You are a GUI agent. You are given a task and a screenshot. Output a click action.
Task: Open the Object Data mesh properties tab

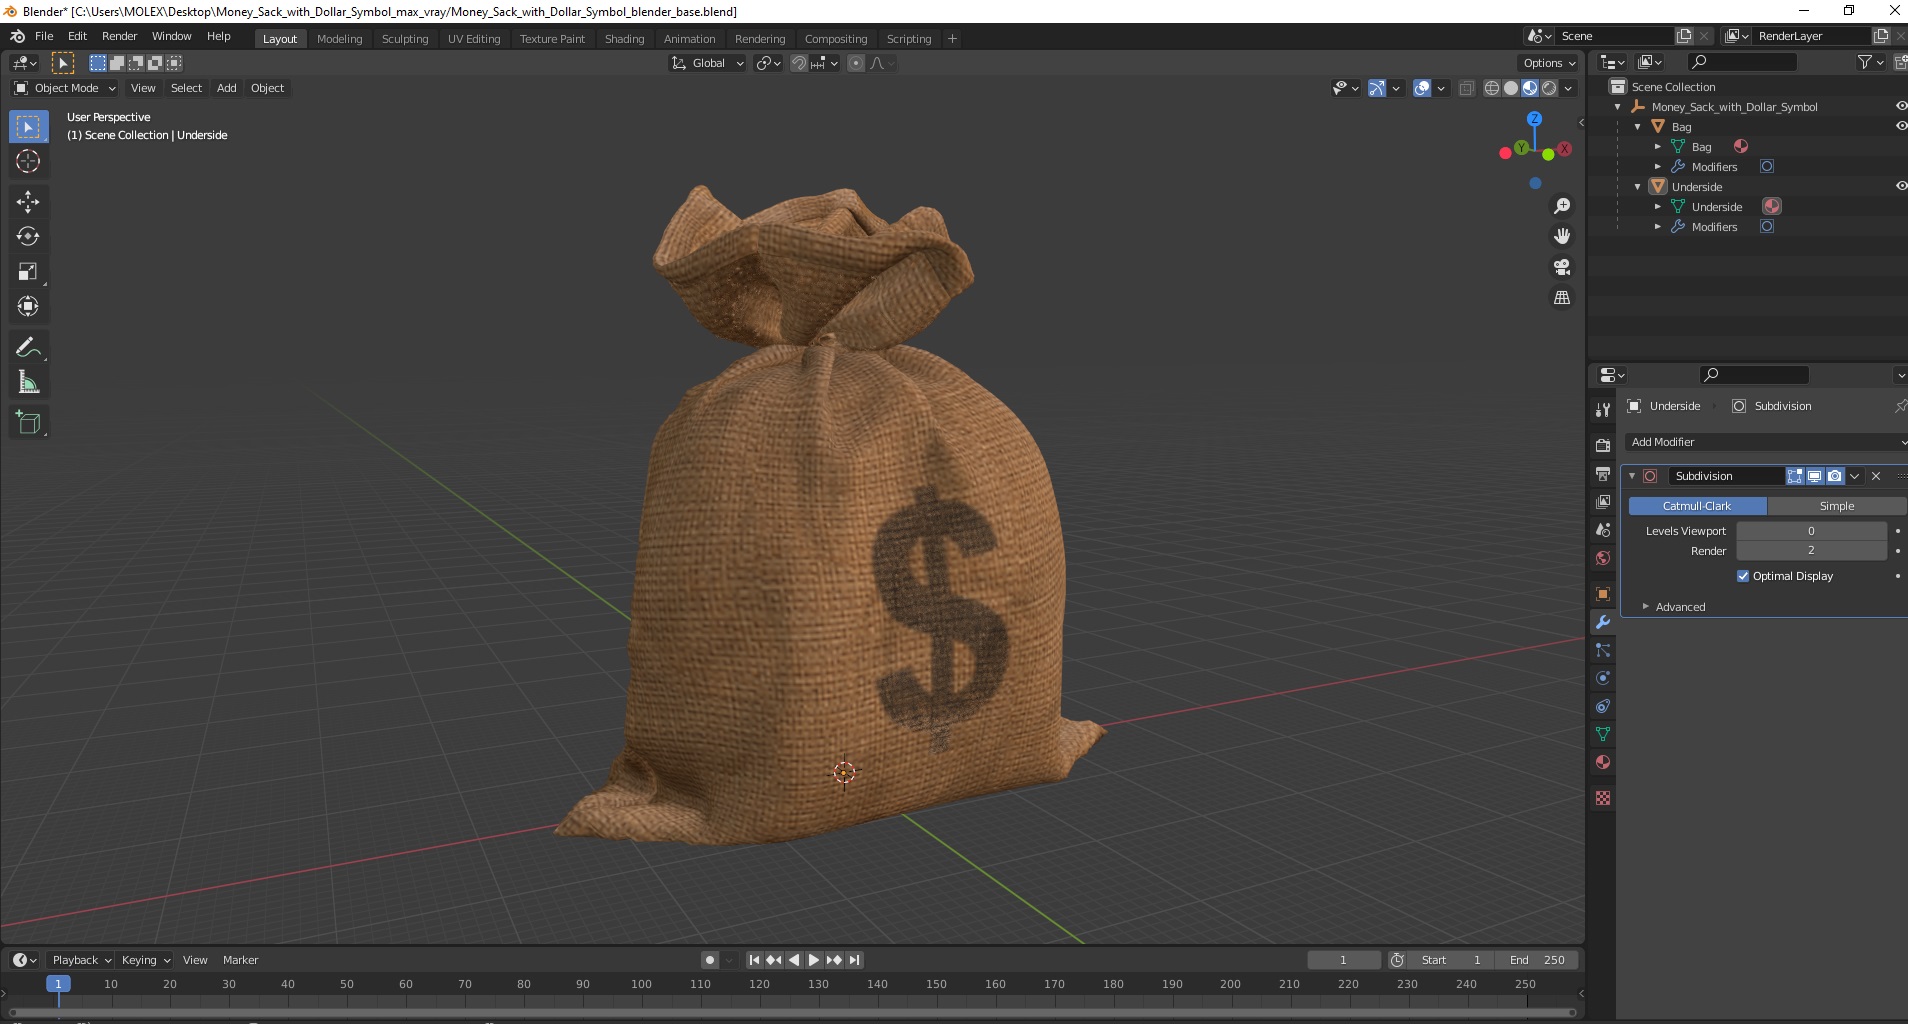[x=1603, y=734]
